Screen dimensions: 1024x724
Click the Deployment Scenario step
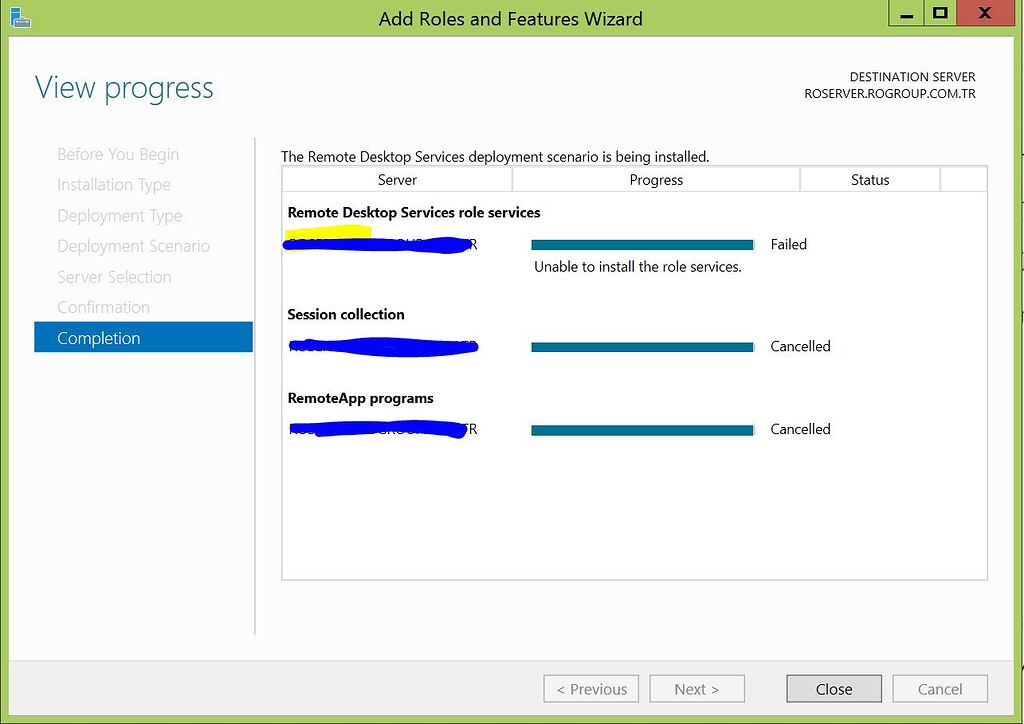(x=133, y=246)
